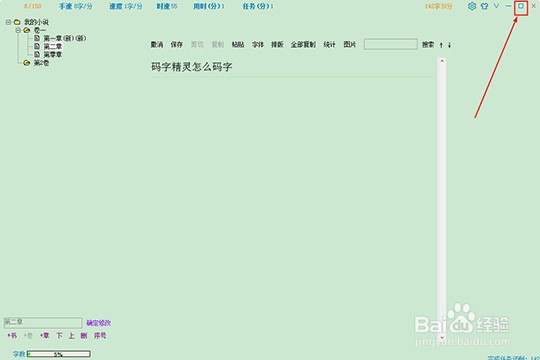Open 统计 (statistics)
The image size is (540, 360).
point(330,44)
